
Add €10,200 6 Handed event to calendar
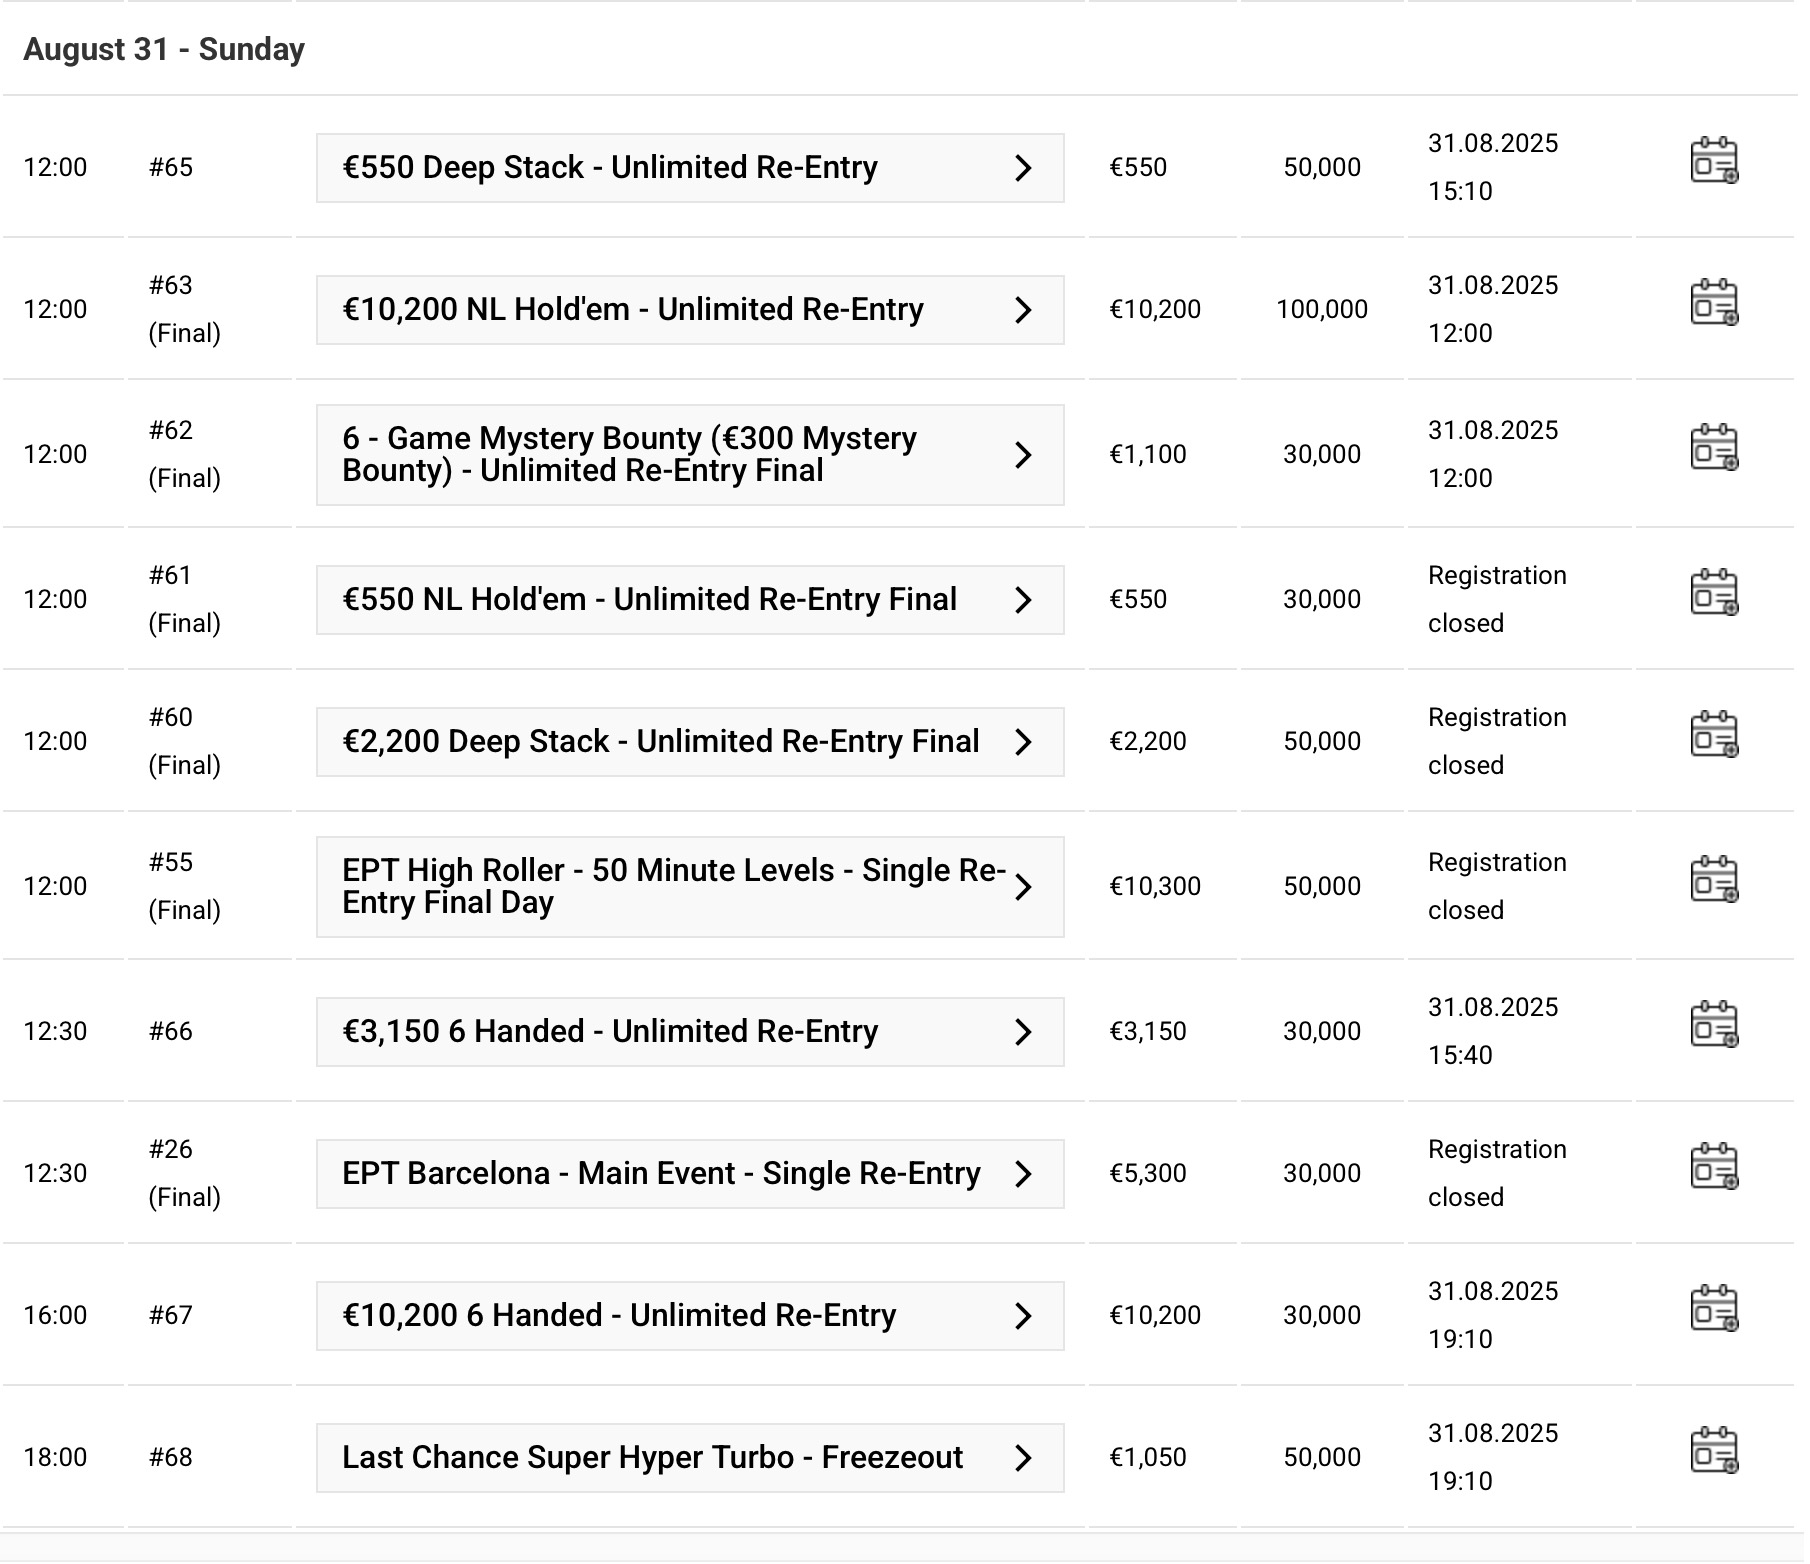(1714, 1310)
